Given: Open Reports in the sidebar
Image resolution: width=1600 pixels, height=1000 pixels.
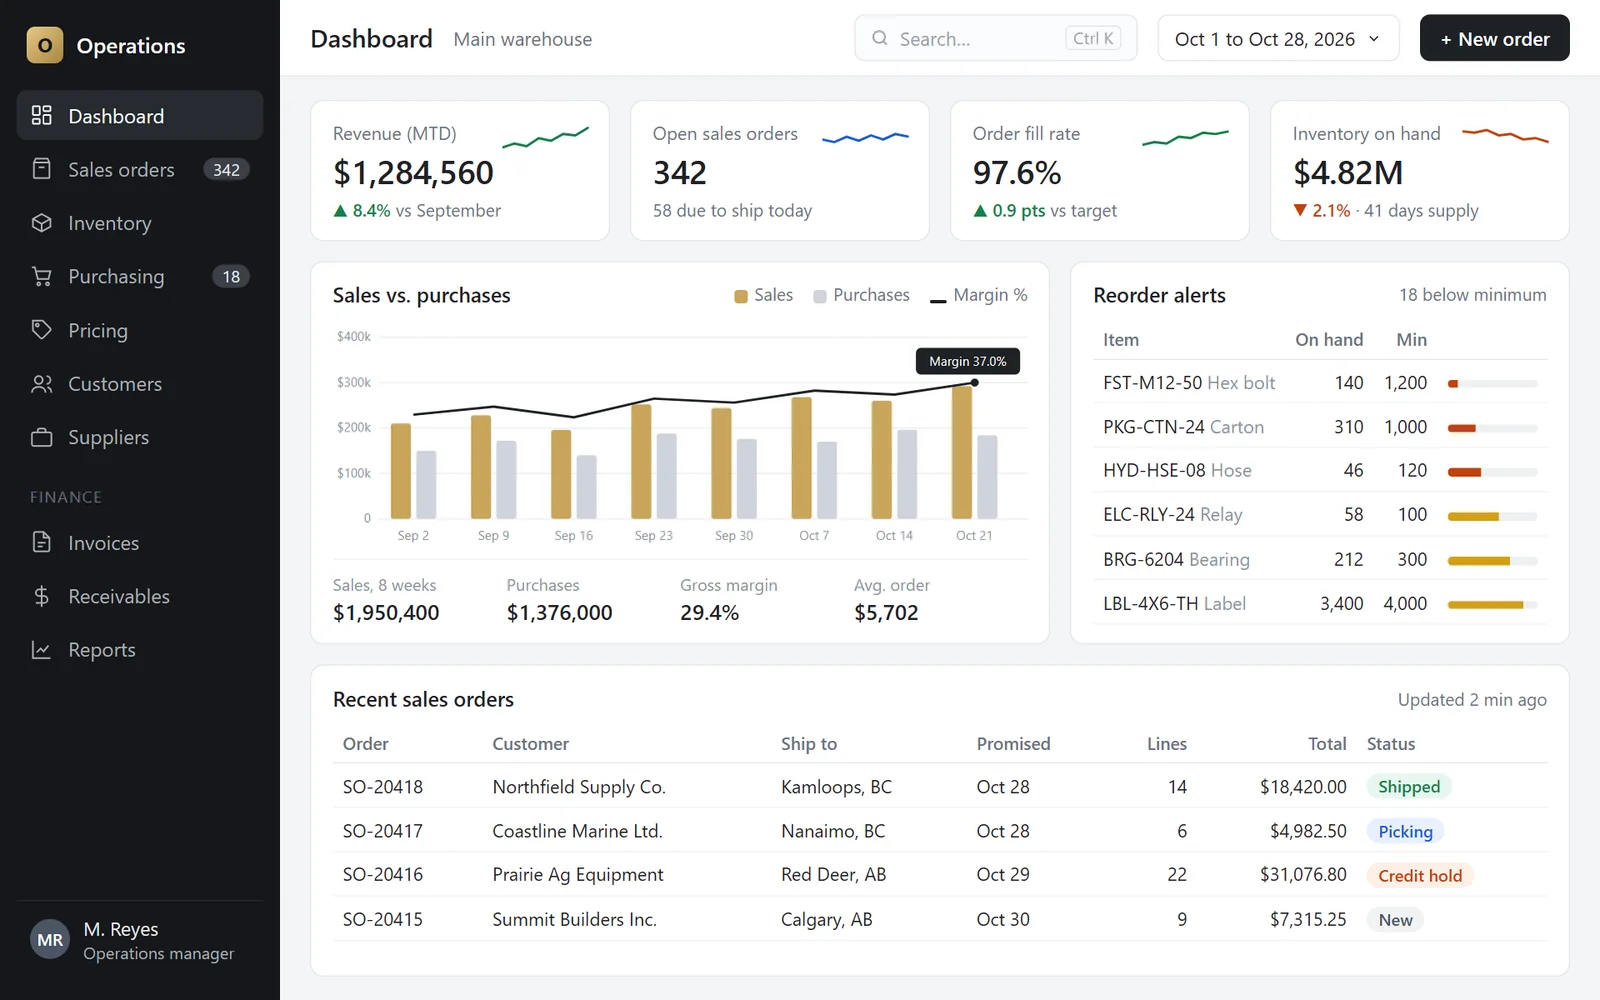Looking at the screenshot, I should [140, 649].
